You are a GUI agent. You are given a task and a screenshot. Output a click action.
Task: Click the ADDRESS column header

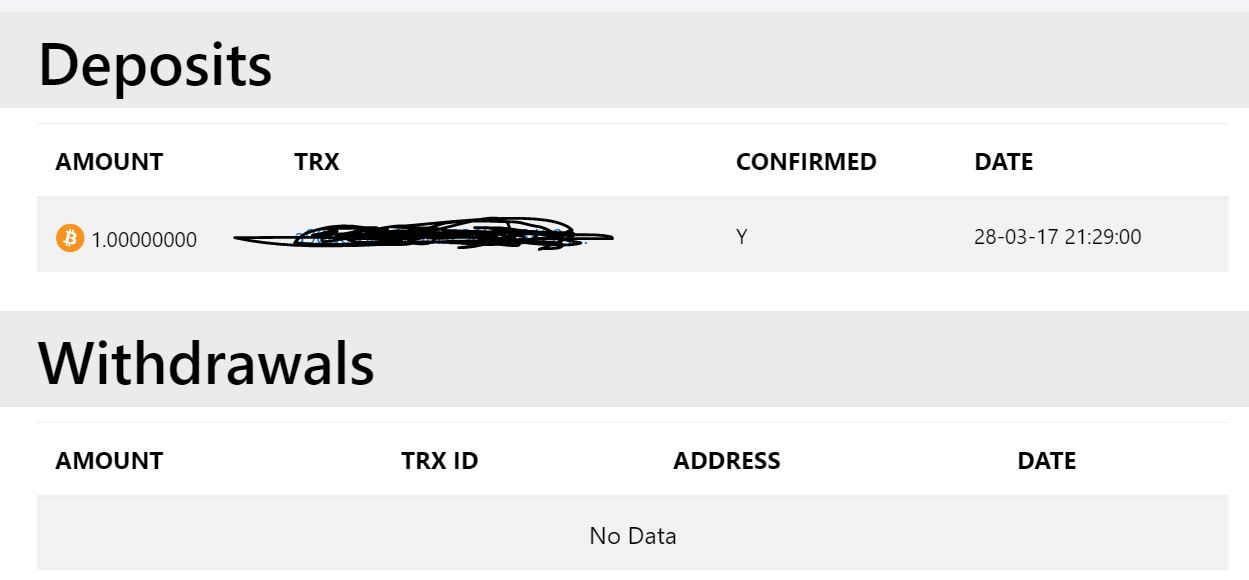[x=726, y=461]
